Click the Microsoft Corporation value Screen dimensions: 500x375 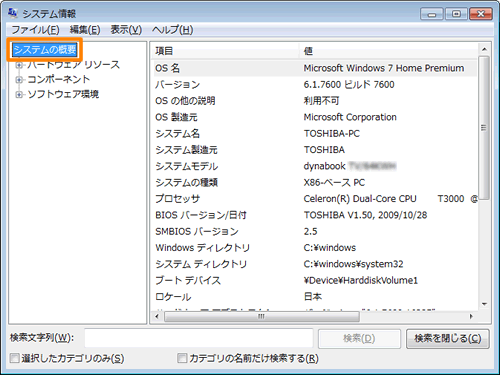point(350,117)
